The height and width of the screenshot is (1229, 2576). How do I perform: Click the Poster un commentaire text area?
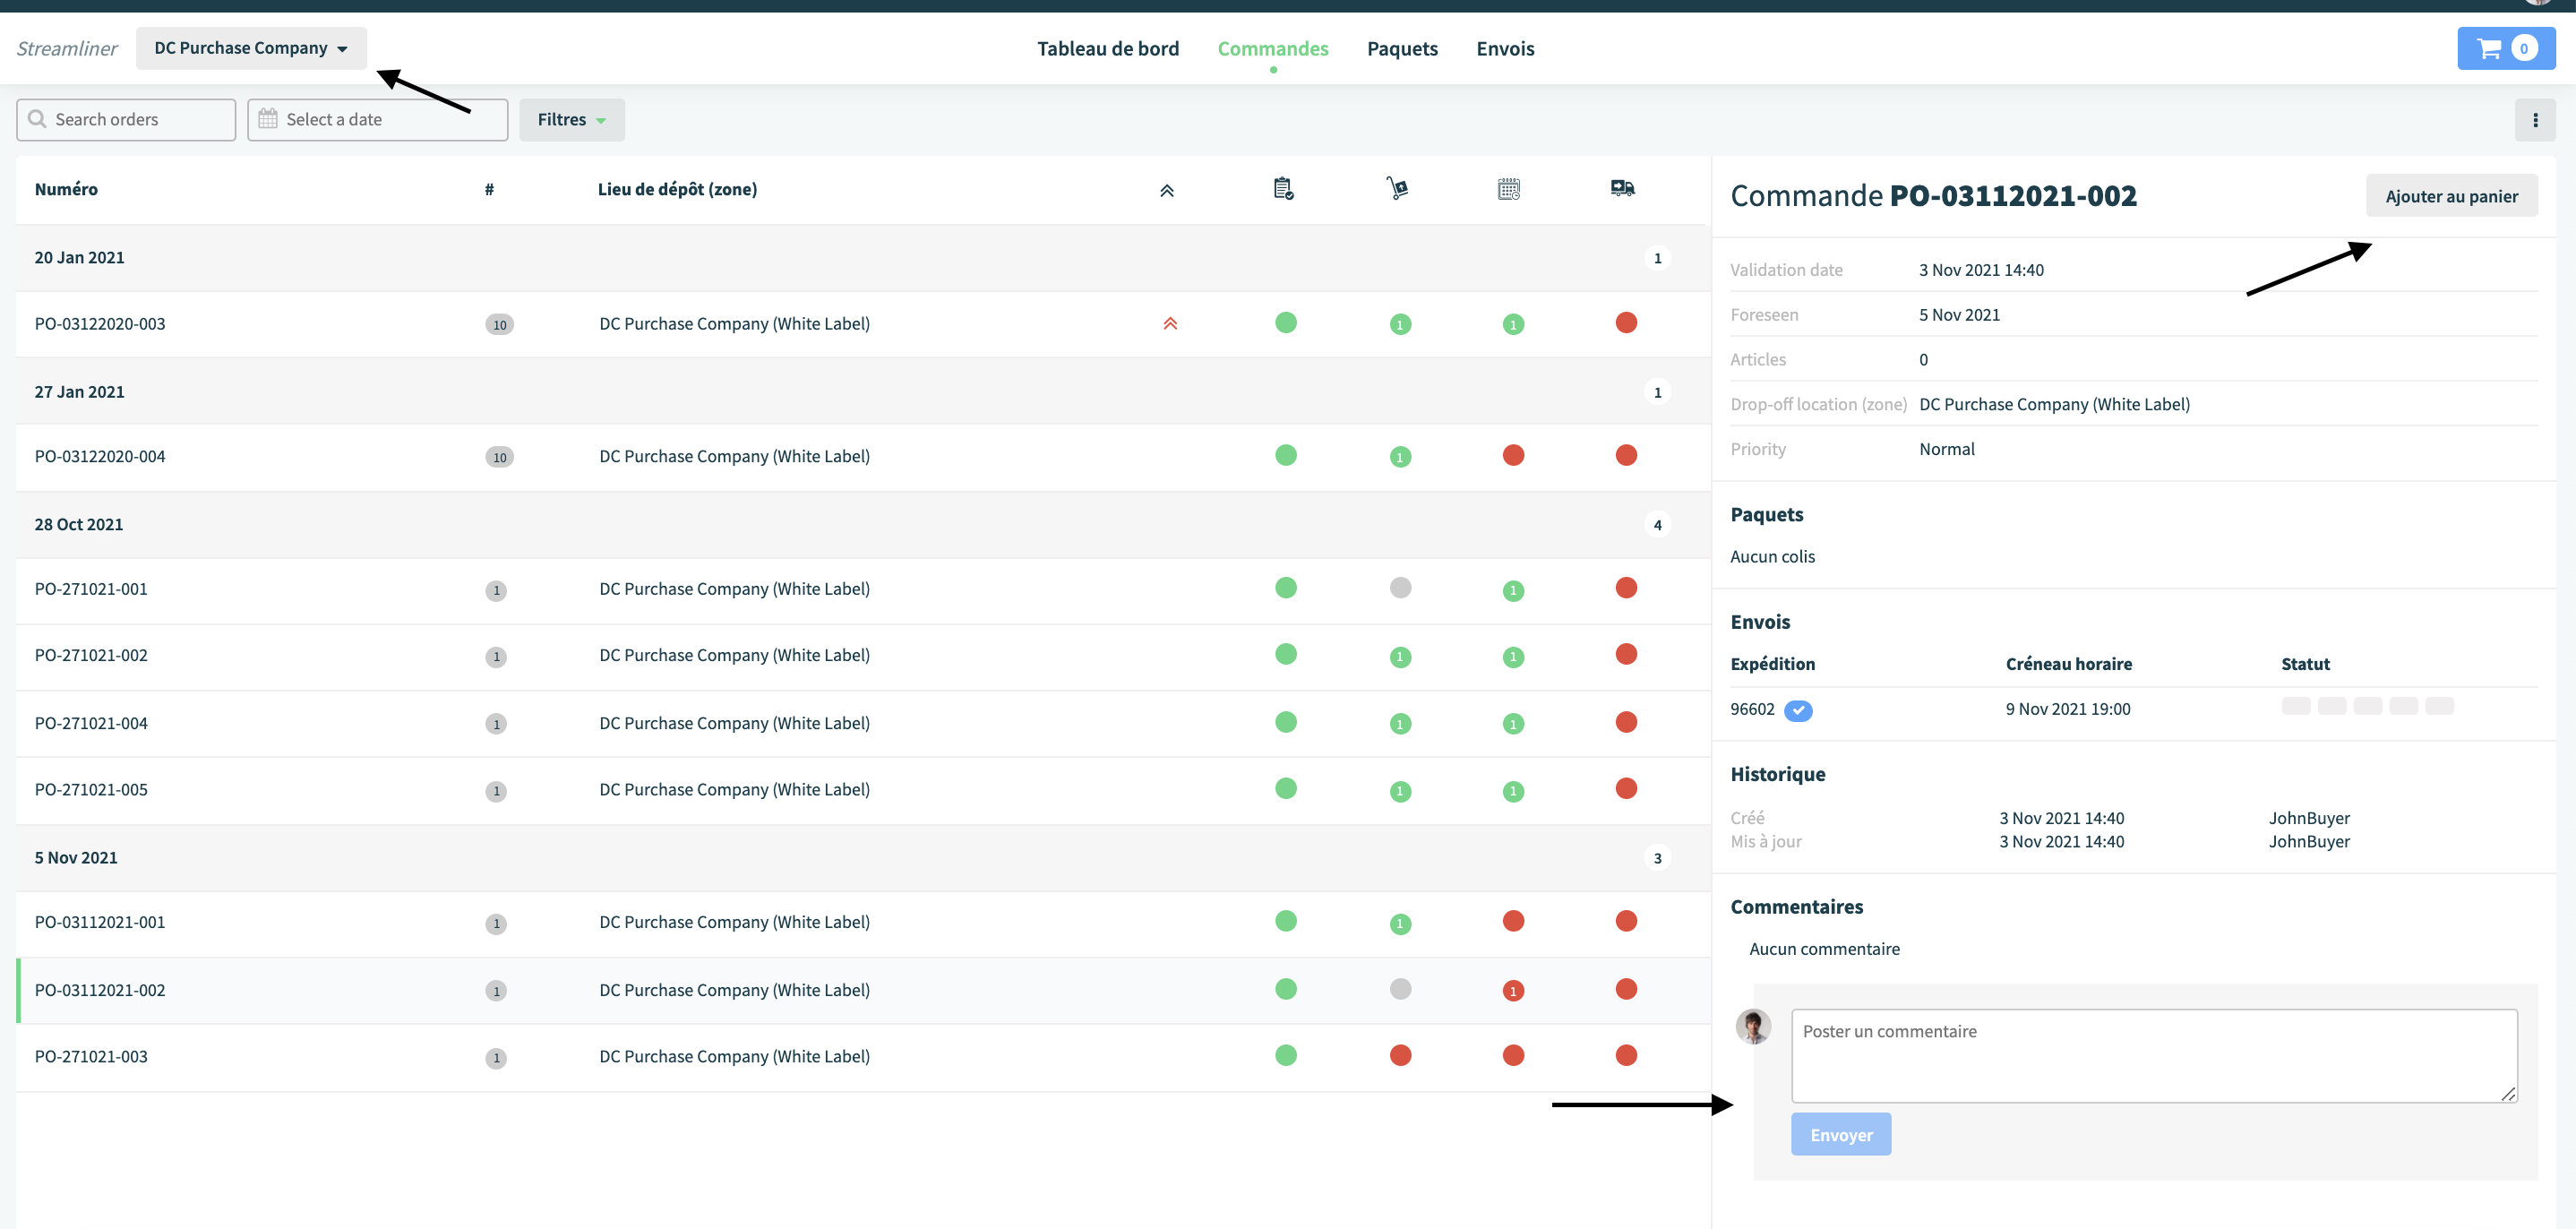pyautogui.click(x=2153, y=1056)
